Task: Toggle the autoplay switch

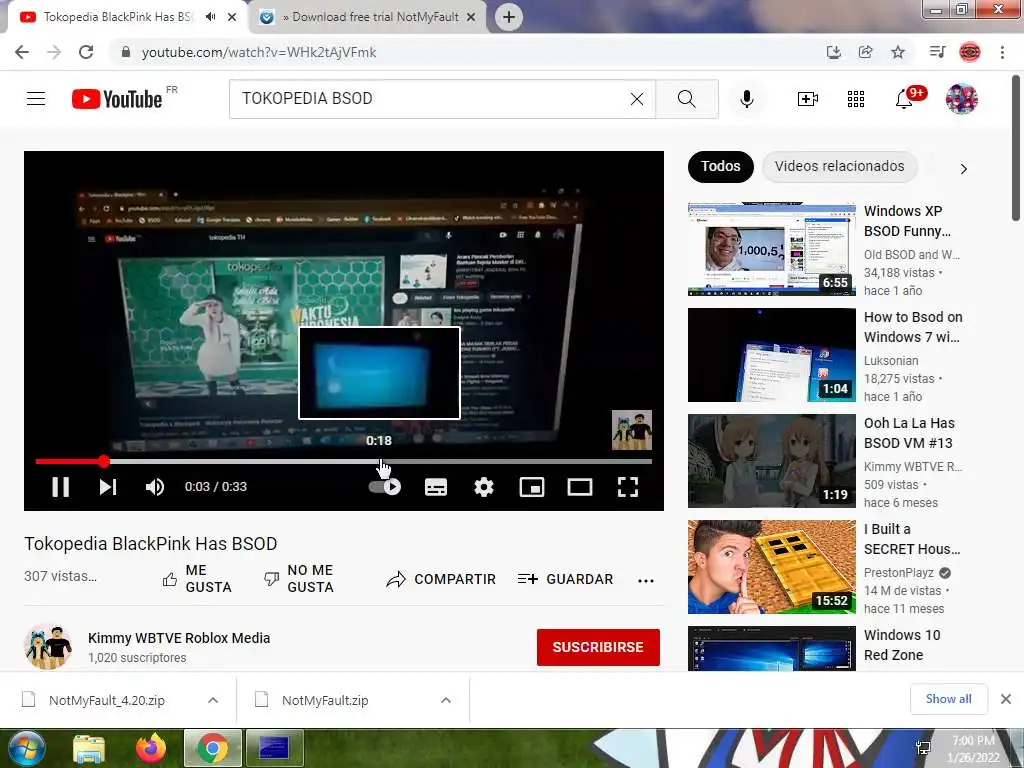Action: pos(385,487)
